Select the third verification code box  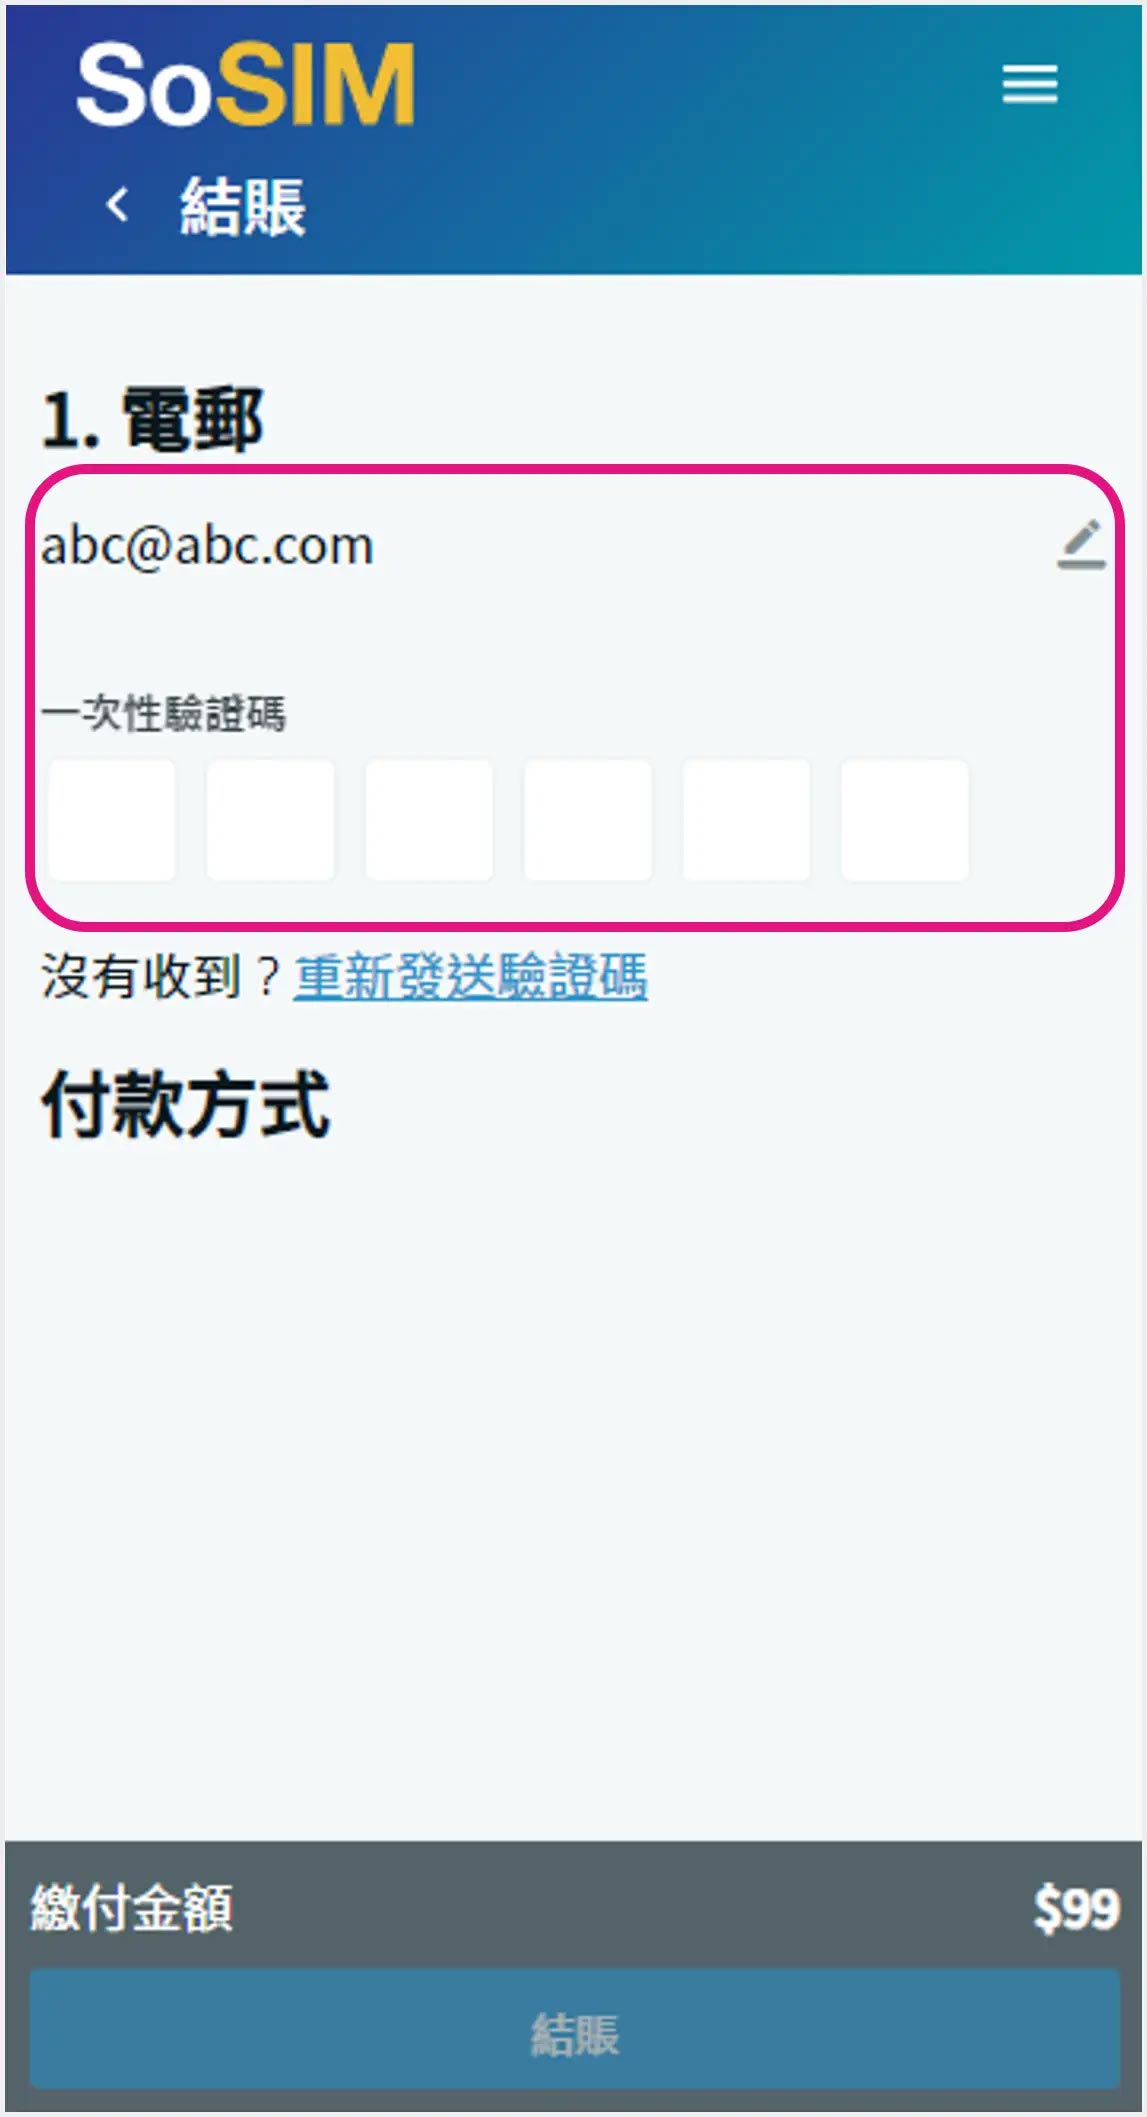(429, 820)
